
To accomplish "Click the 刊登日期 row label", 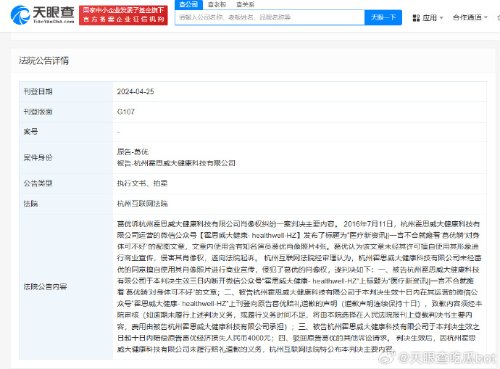I will tap(38, 92).
